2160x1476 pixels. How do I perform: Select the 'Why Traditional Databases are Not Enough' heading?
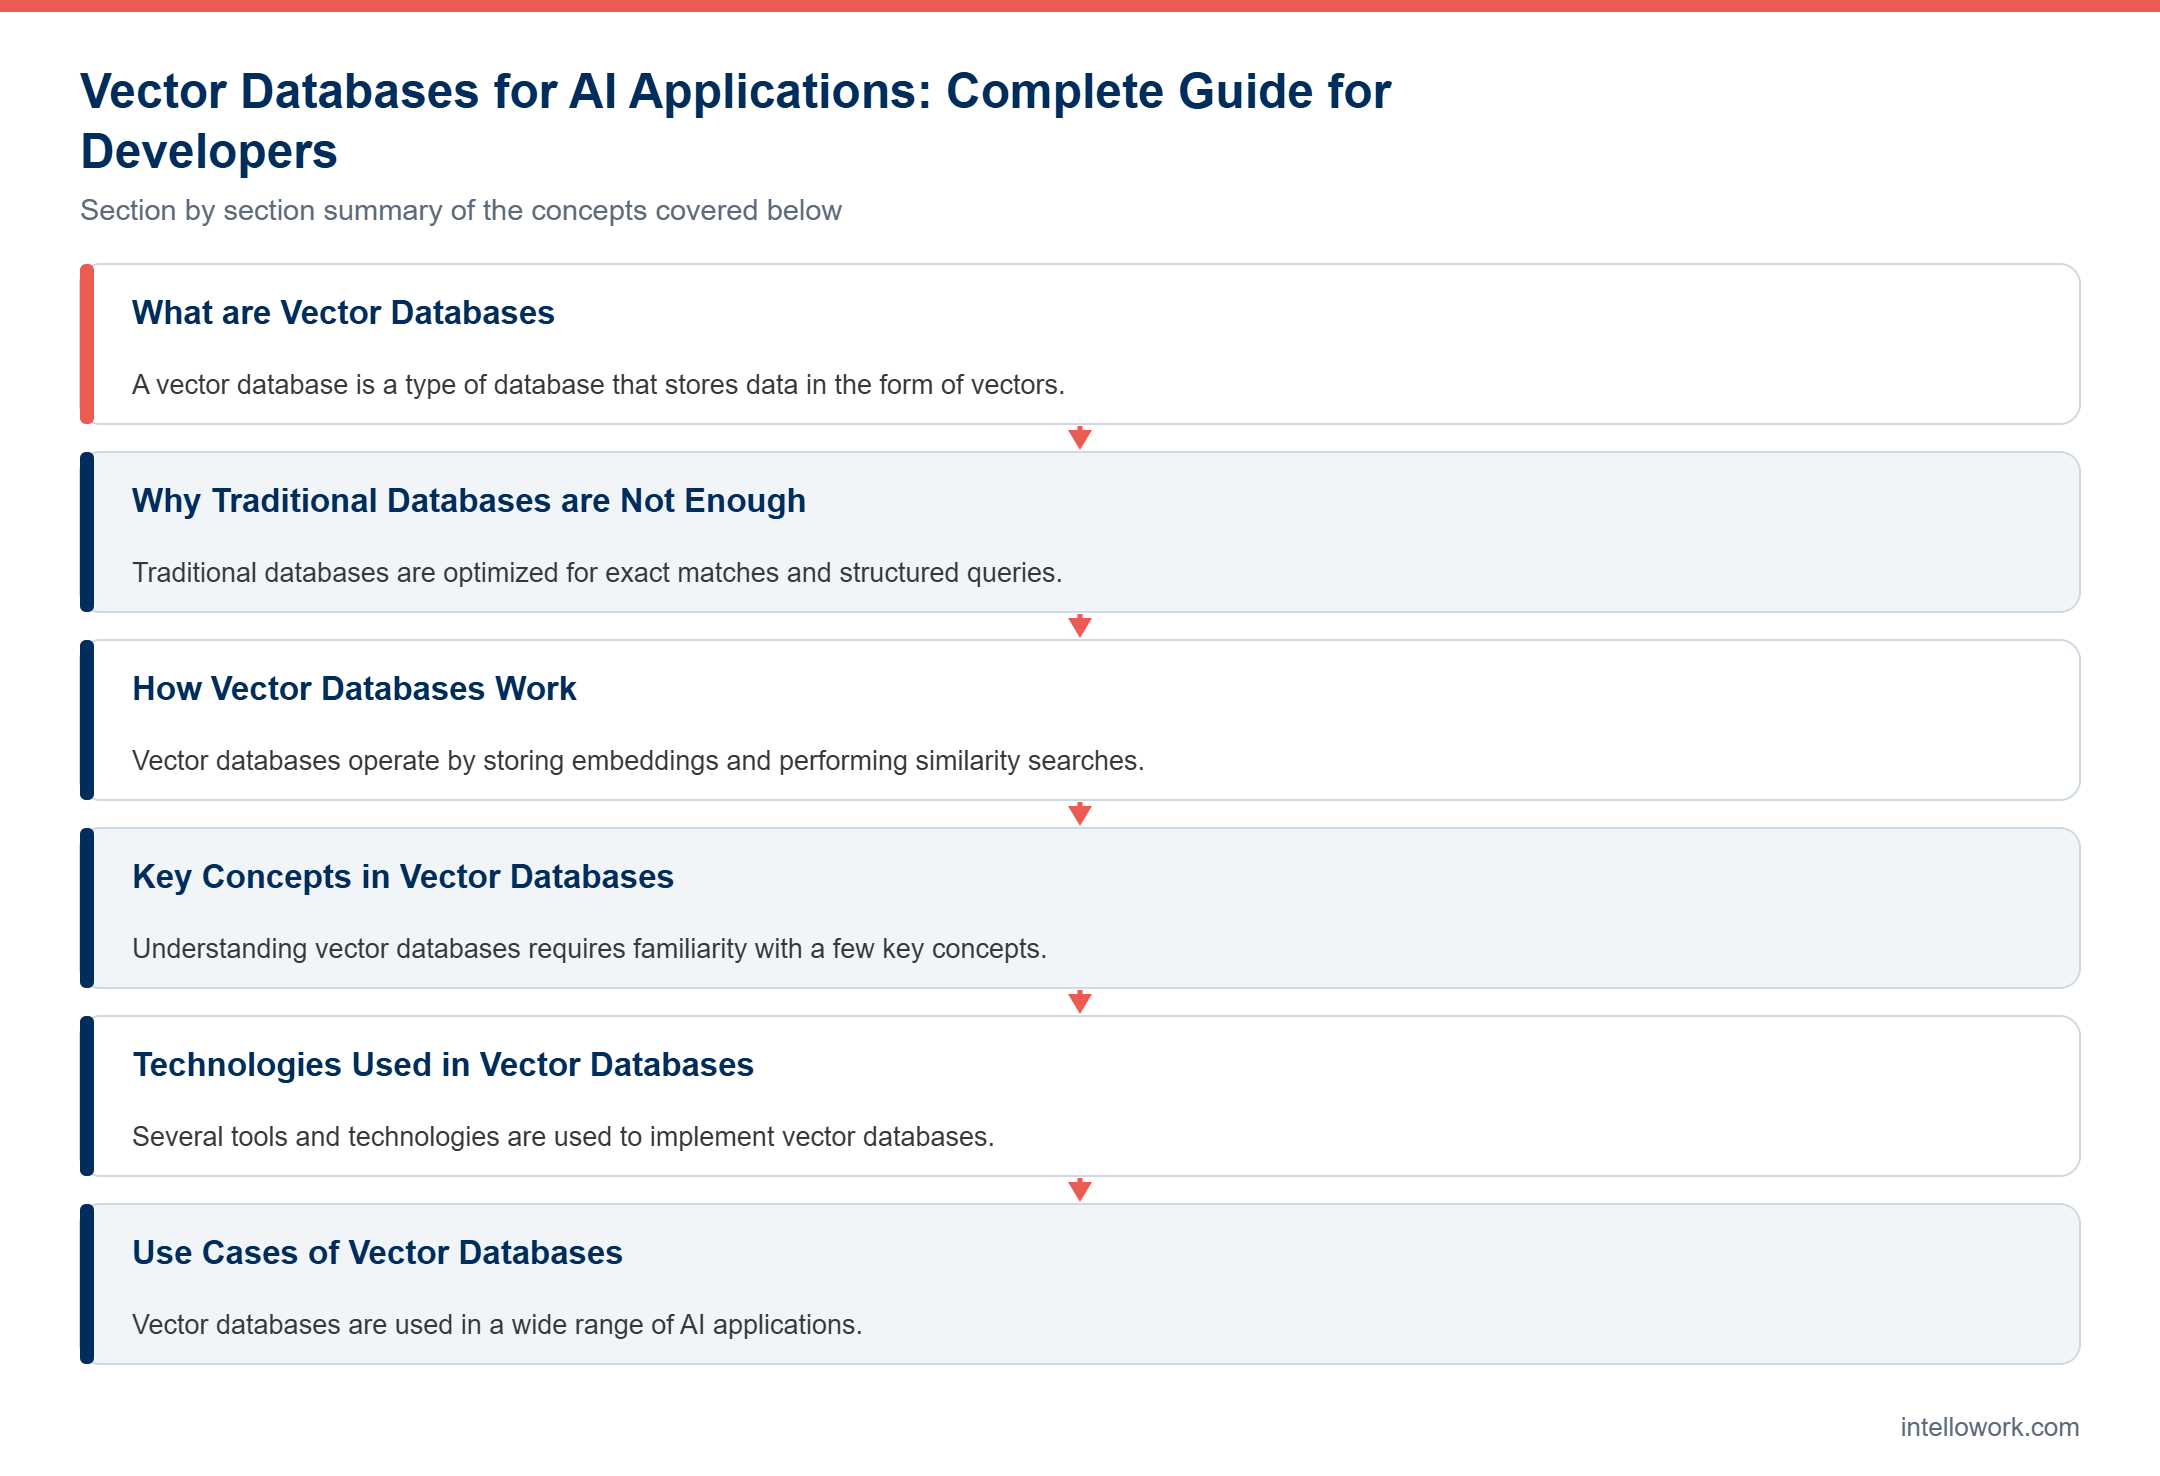pyautogui.click(x=469, y=501)
